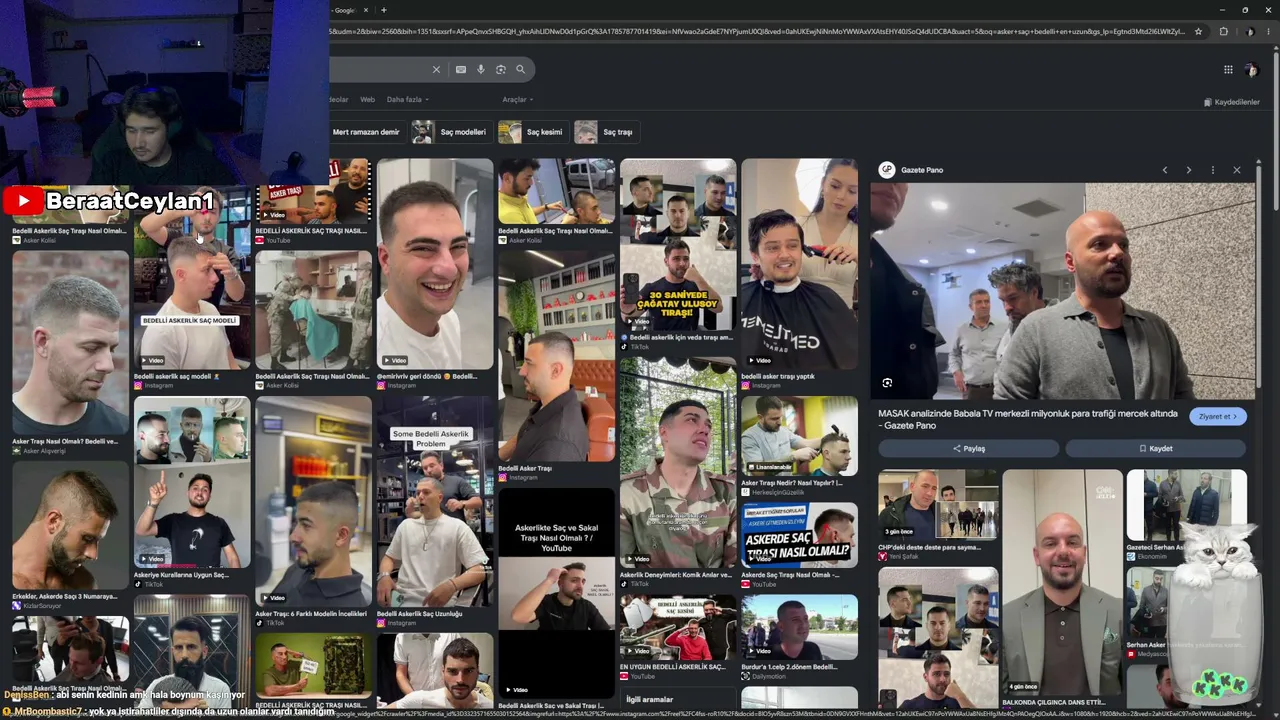
Task: Open Kaydedilenler saved items
Action: pyautogui.click(x=1231, y=102)
